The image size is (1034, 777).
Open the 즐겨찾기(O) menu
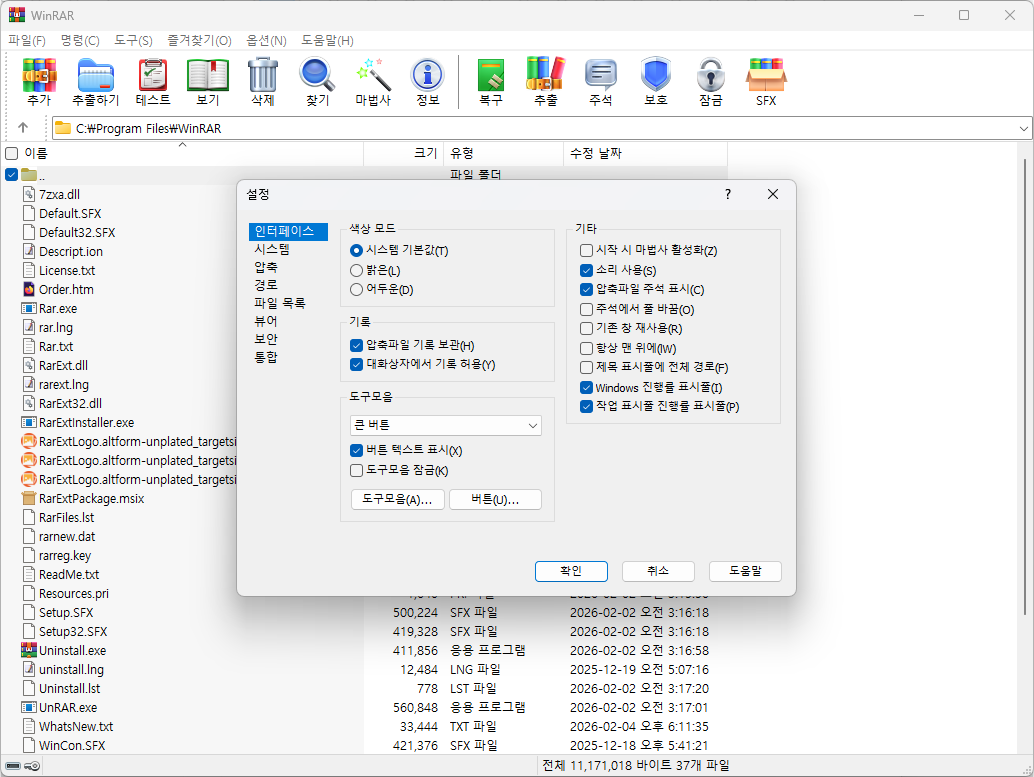199,41
